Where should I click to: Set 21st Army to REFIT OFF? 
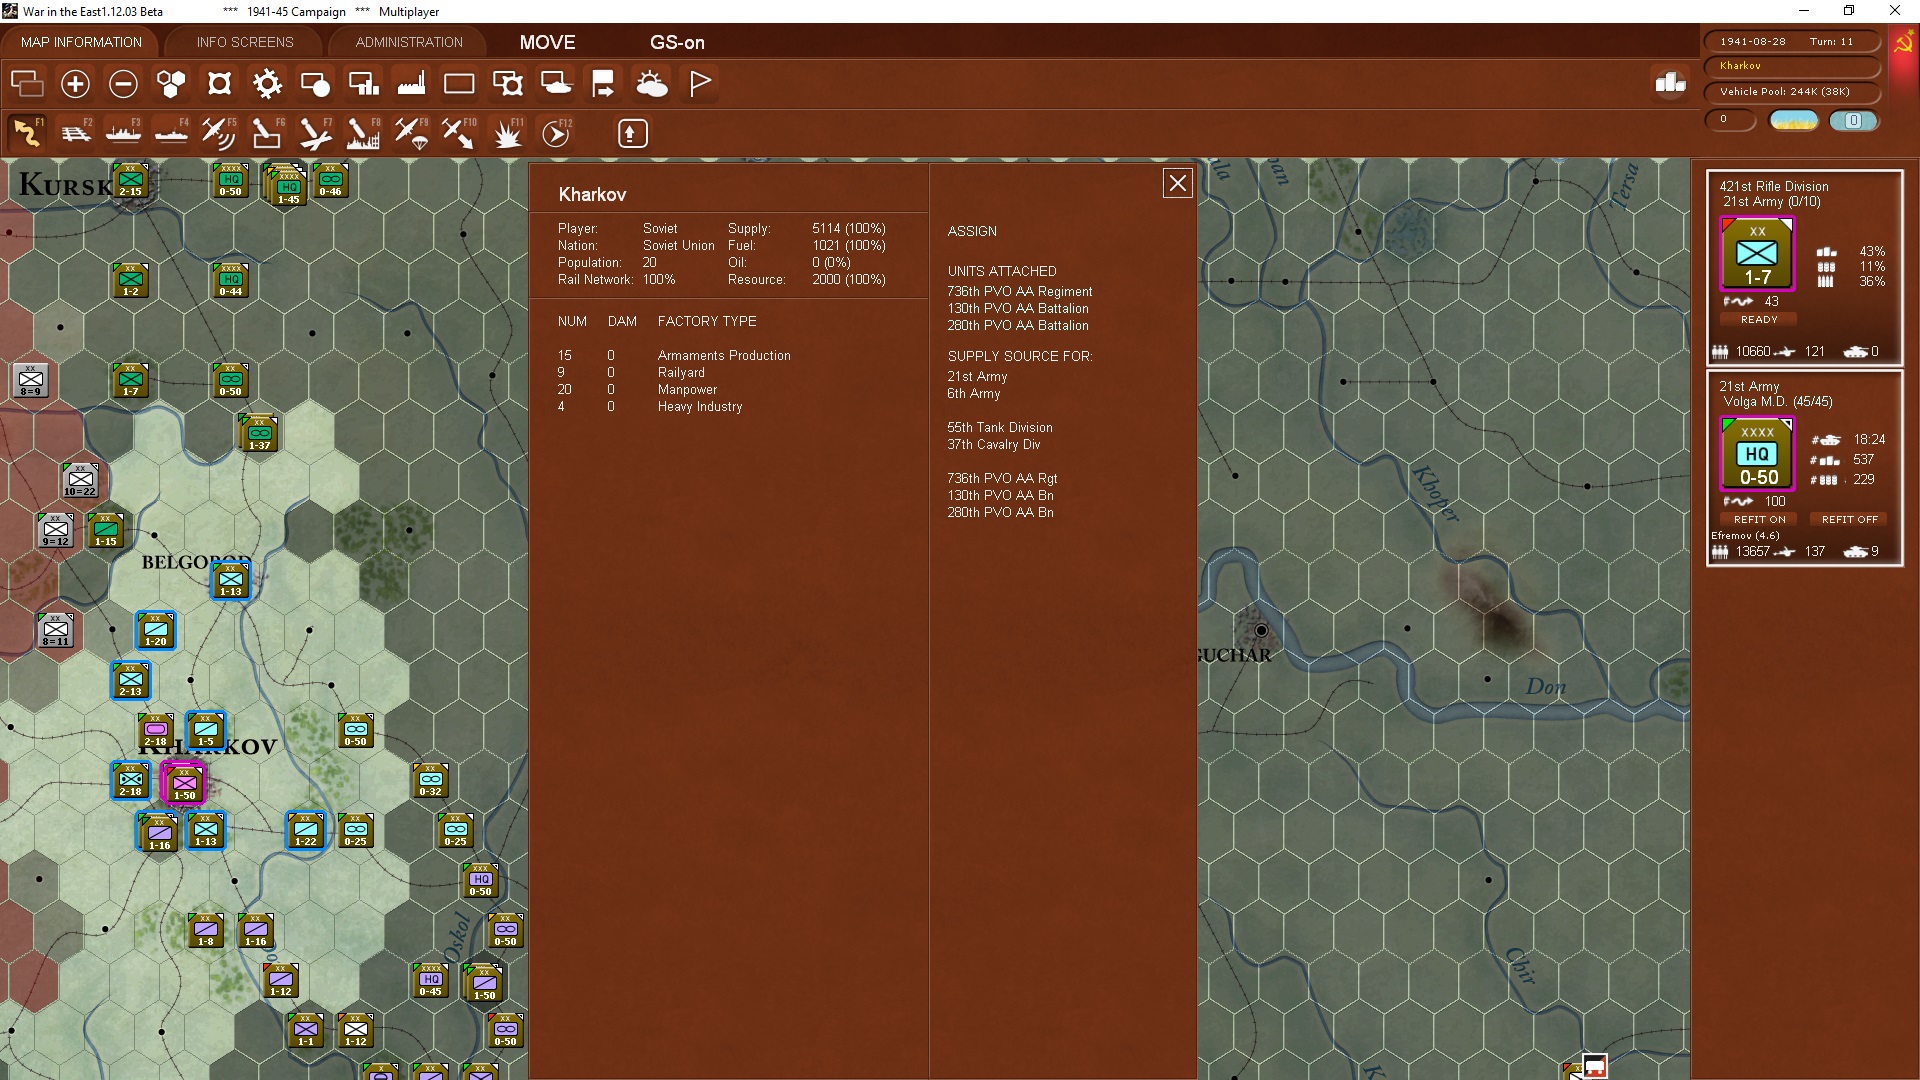1849,519
